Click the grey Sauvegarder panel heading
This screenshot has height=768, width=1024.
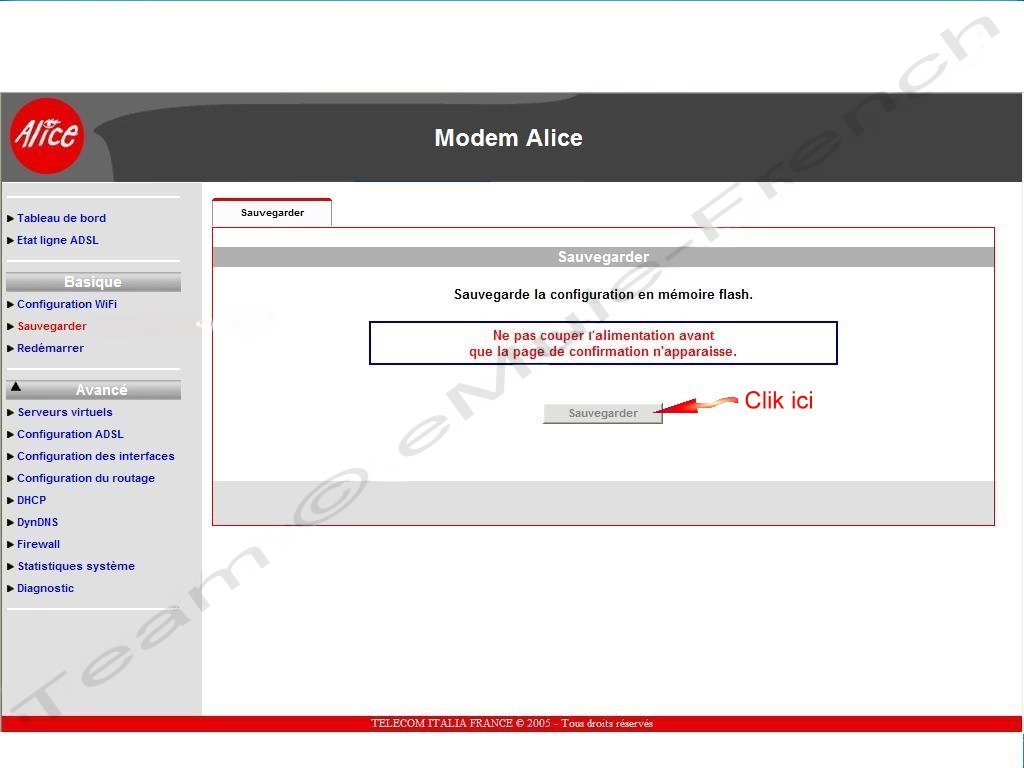click(x=603, y=257)
